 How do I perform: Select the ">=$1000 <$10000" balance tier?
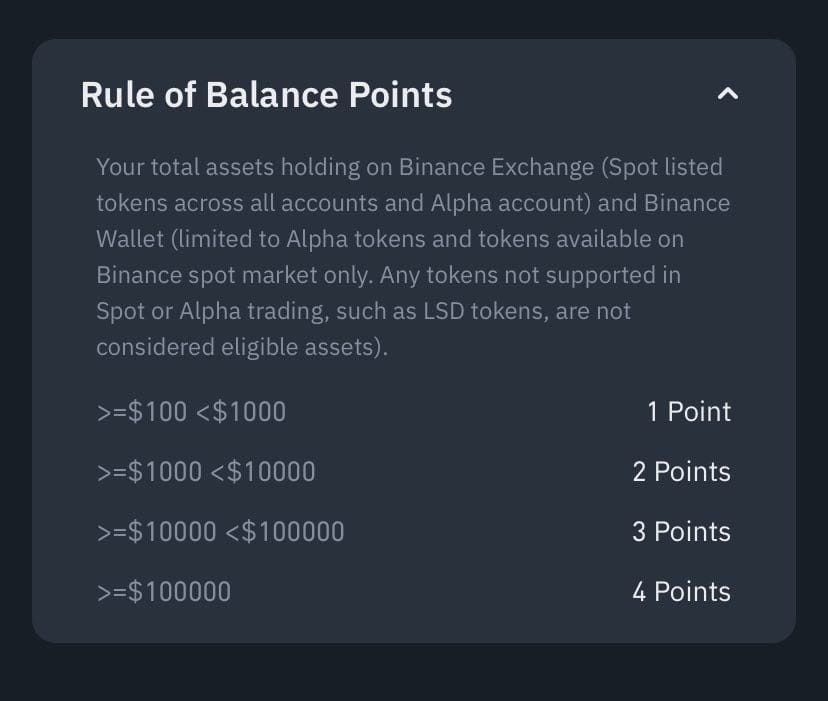pos(206,472)
